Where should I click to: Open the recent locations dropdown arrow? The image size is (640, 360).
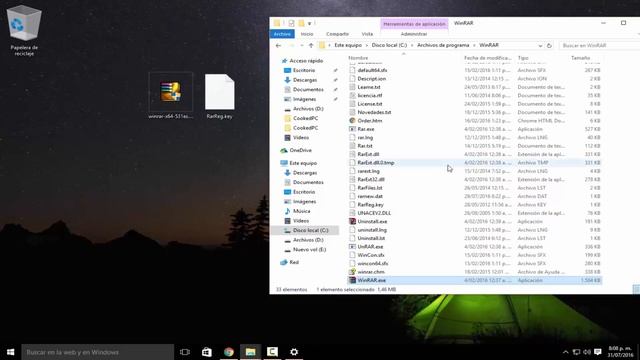tap(302, 45)
